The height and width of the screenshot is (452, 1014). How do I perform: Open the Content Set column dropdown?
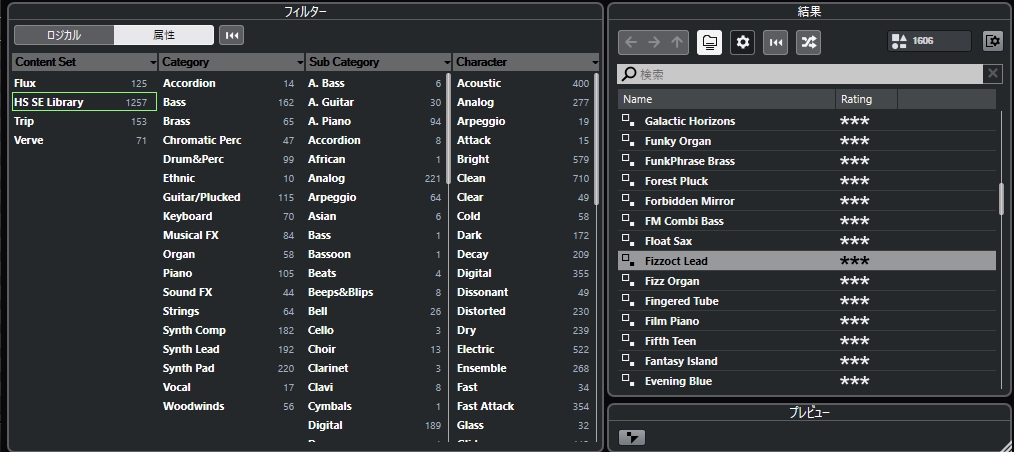coord(152,63)
